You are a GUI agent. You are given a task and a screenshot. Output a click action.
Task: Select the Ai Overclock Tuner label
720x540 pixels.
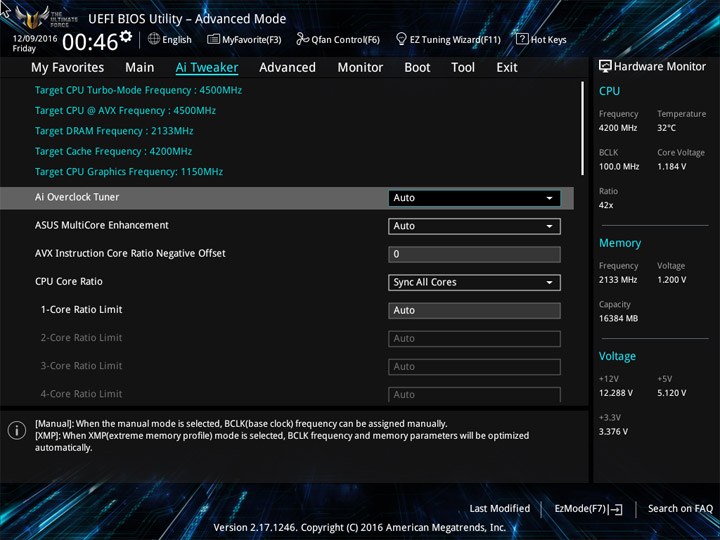click(x=77, y=197)
